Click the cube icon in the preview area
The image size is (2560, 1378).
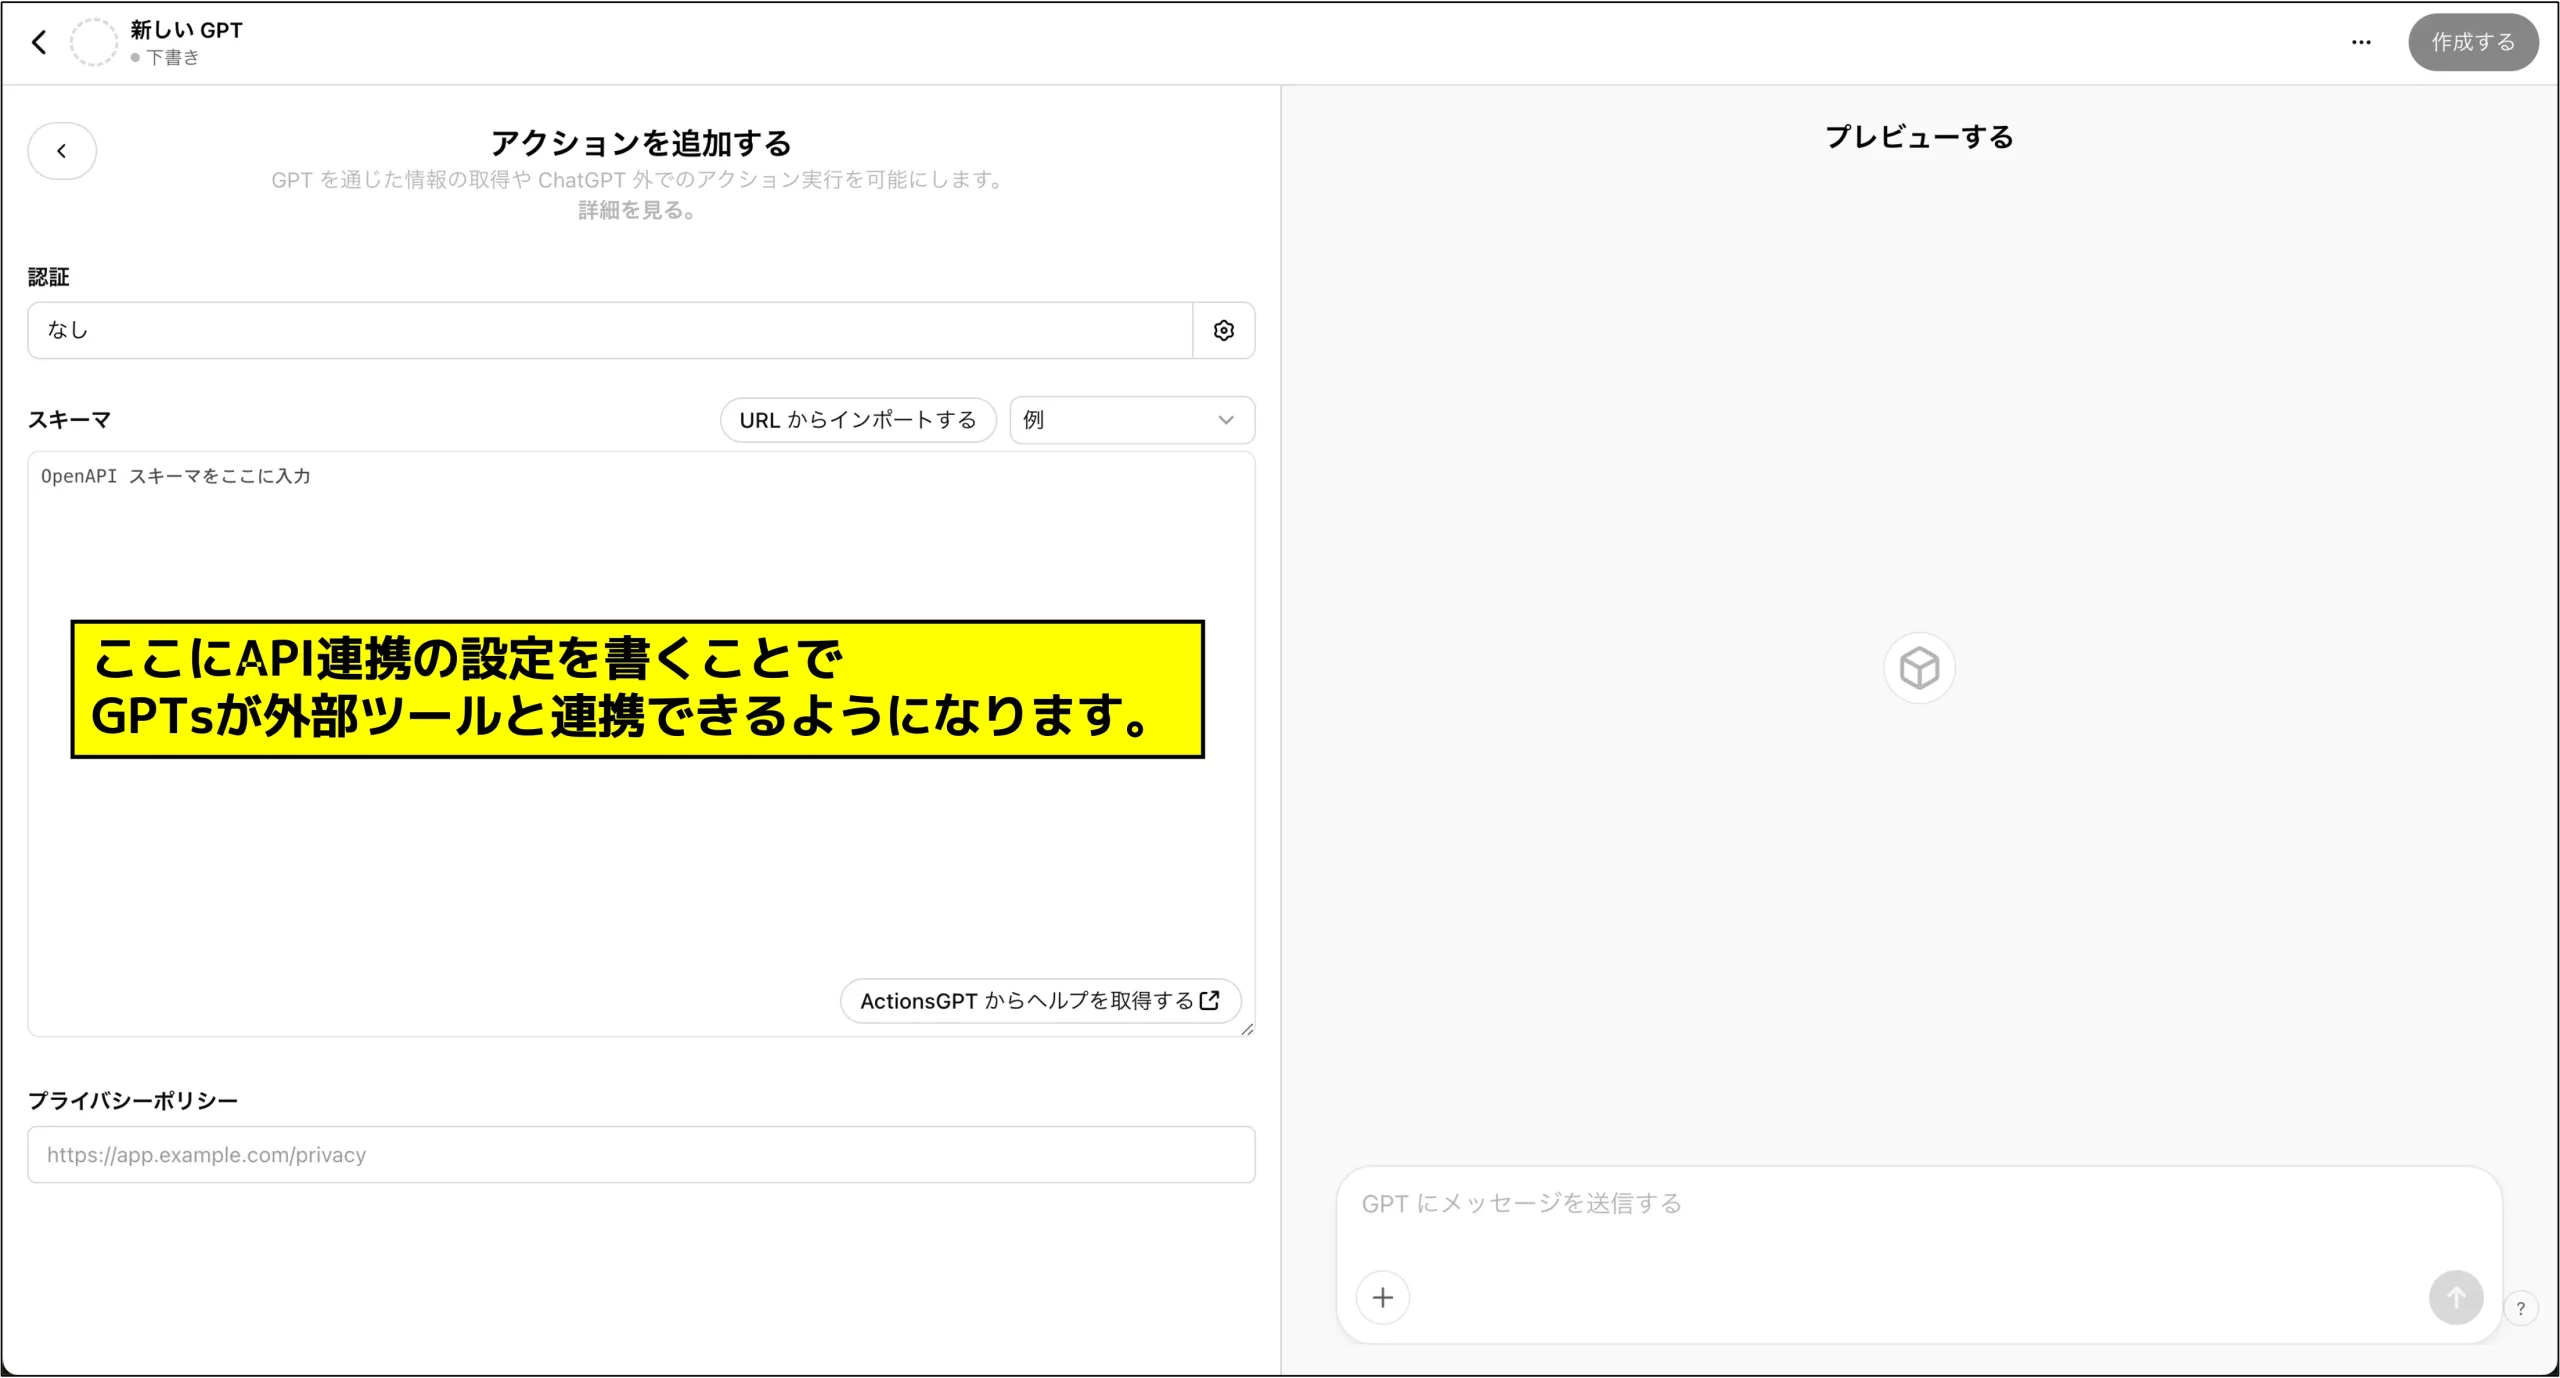click(1918, 667)
